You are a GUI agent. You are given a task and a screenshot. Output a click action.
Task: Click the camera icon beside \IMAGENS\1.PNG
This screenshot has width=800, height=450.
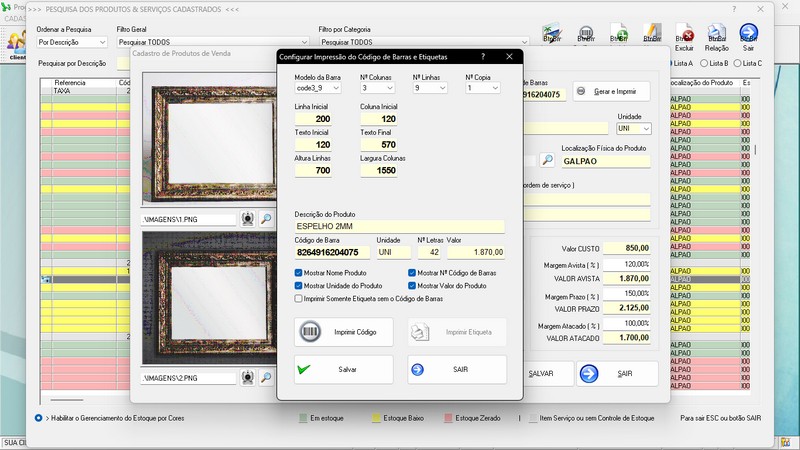(249, 218)
